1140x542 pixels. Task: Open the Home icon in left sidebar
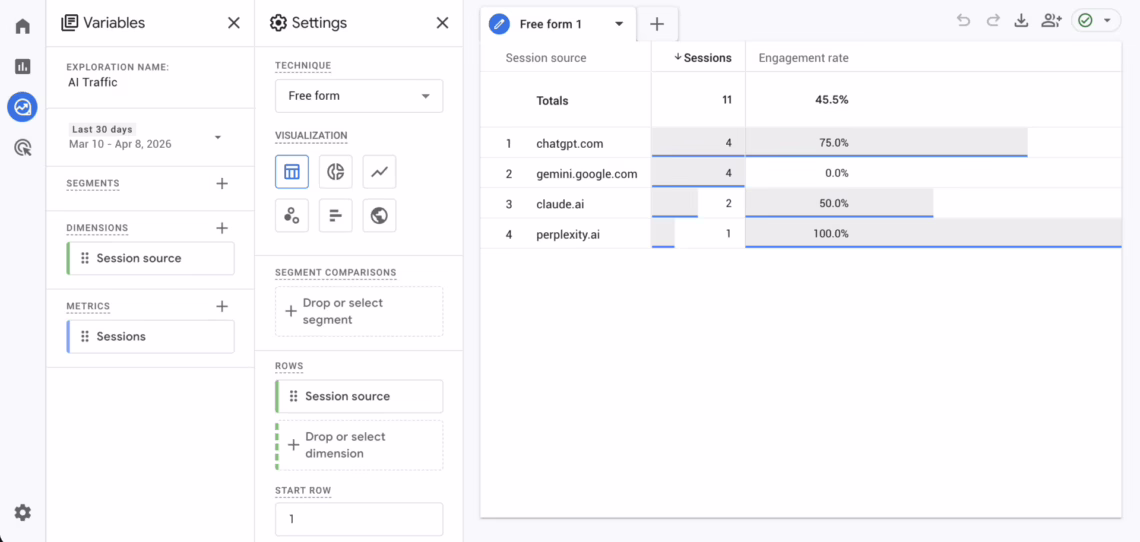point(23,26)
